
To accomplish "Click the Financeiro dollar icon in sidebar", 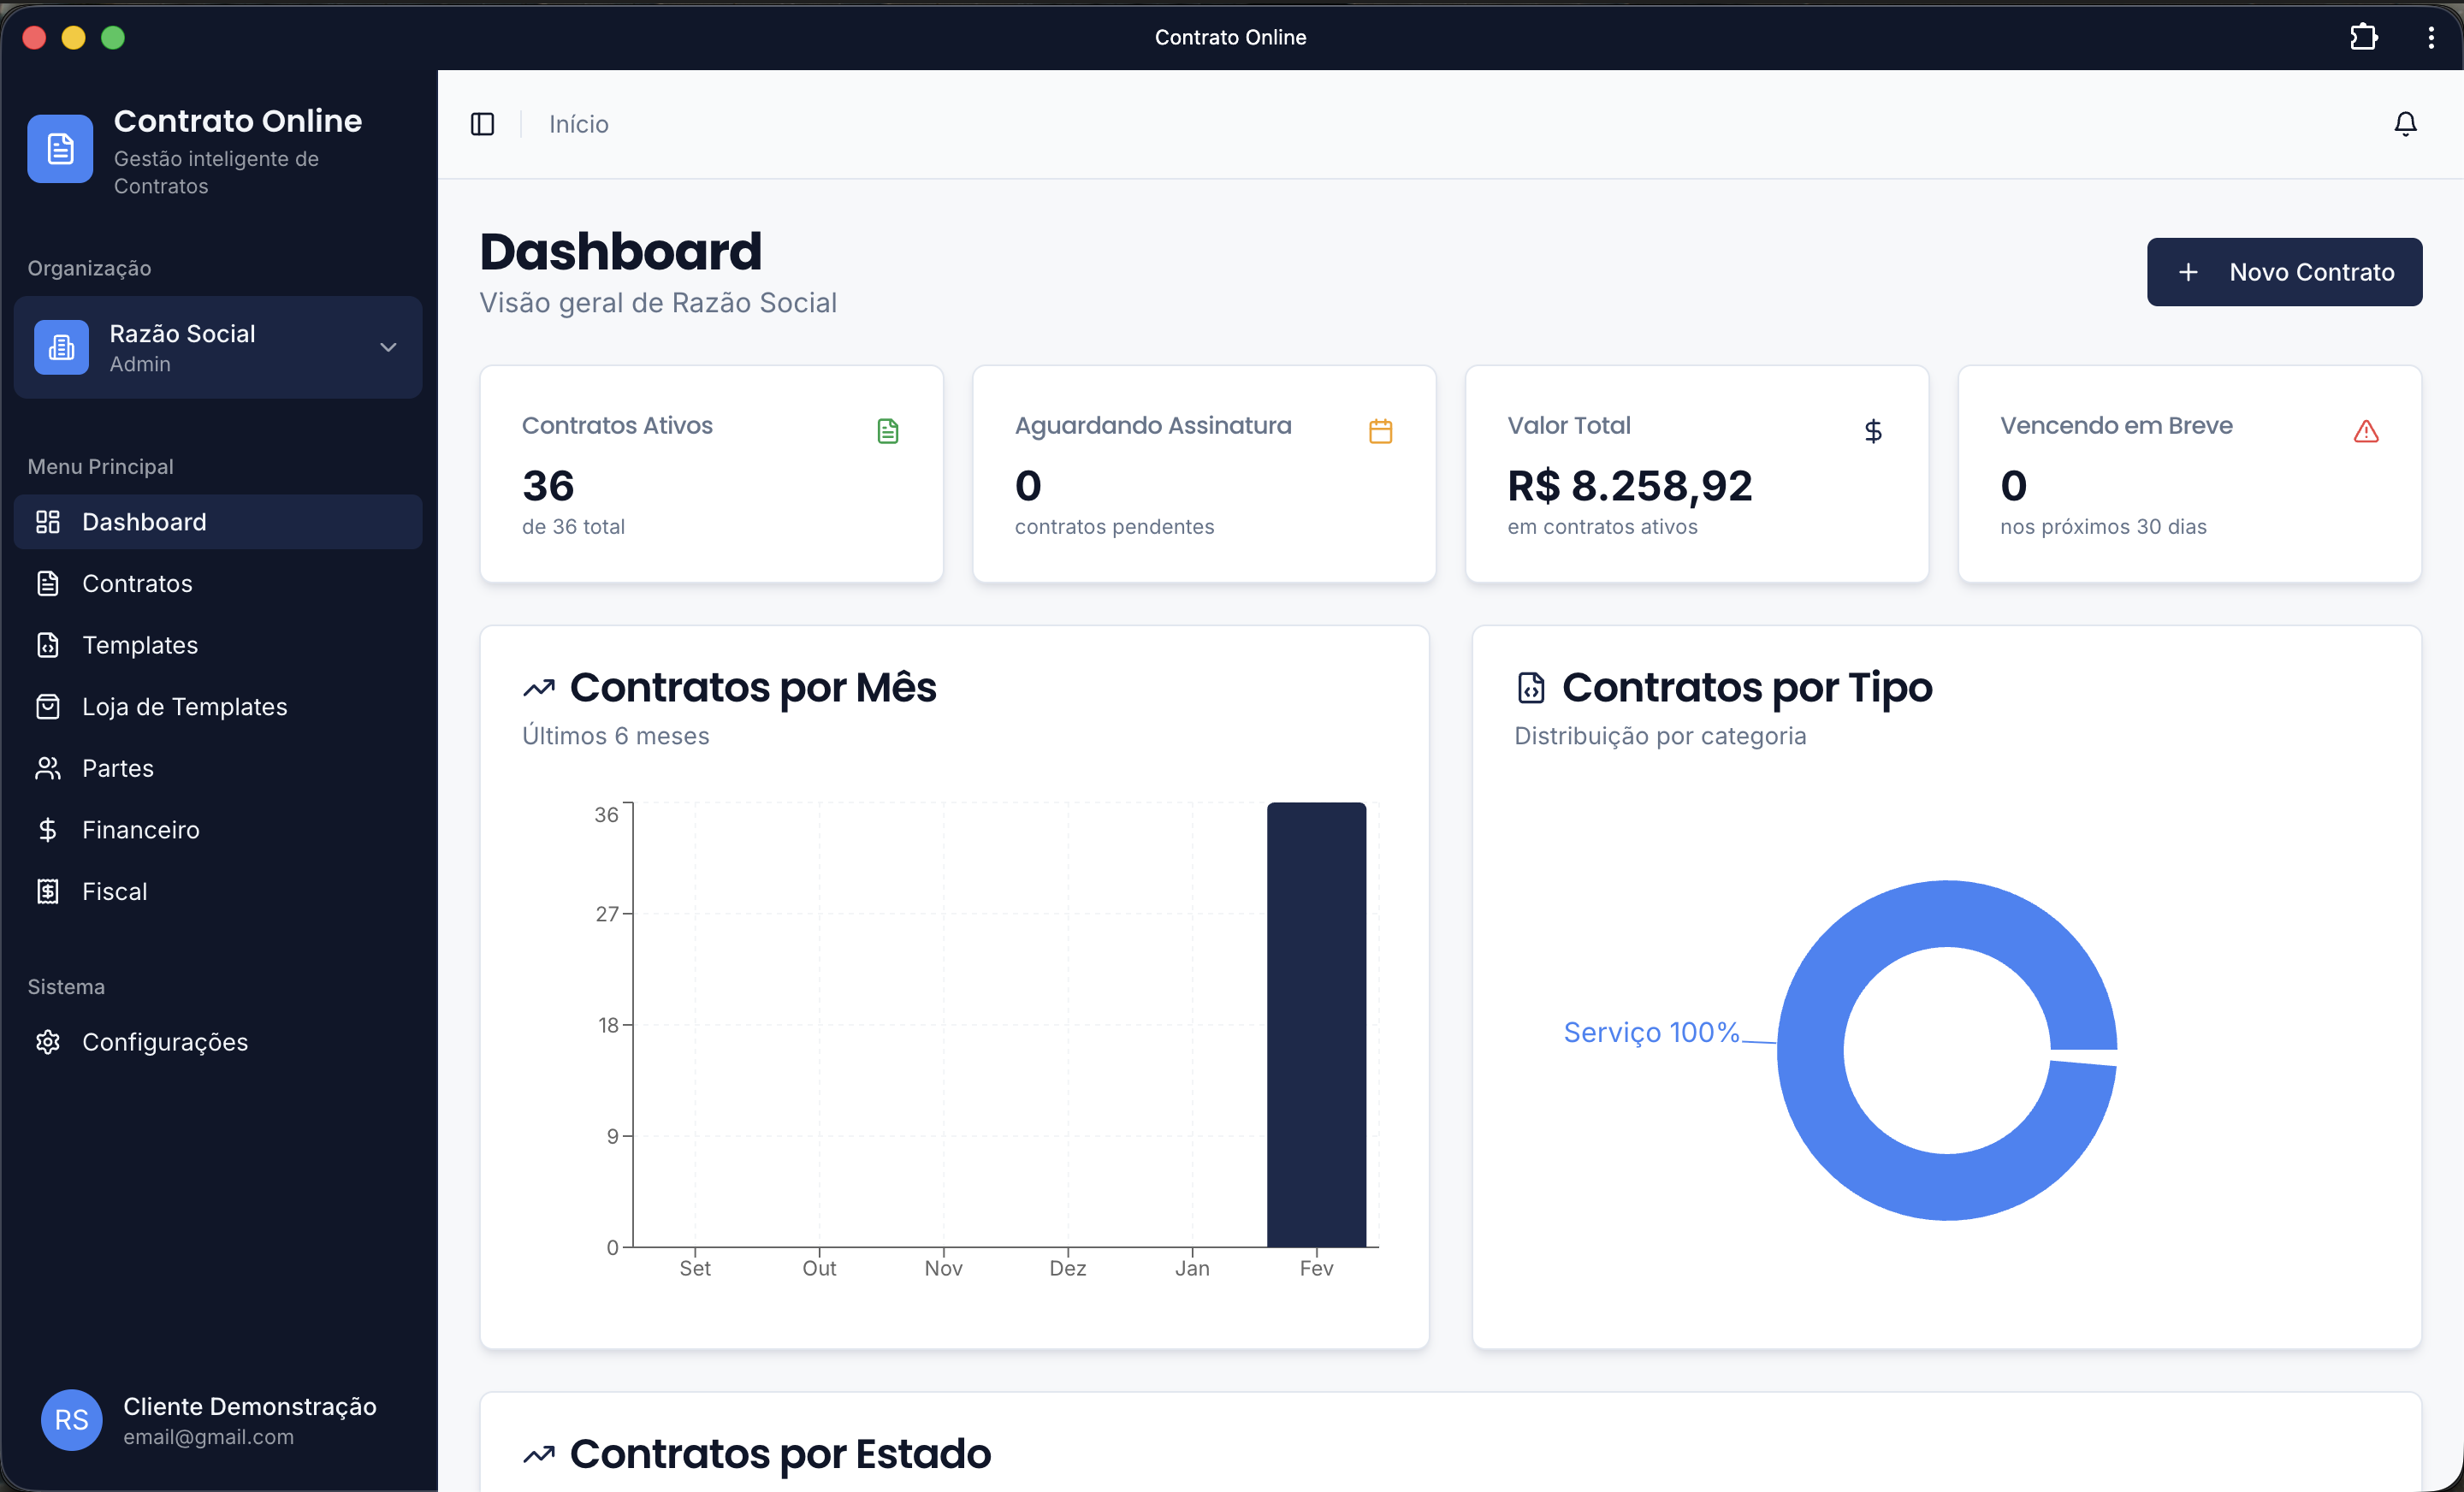I will [x=48, y=830].
